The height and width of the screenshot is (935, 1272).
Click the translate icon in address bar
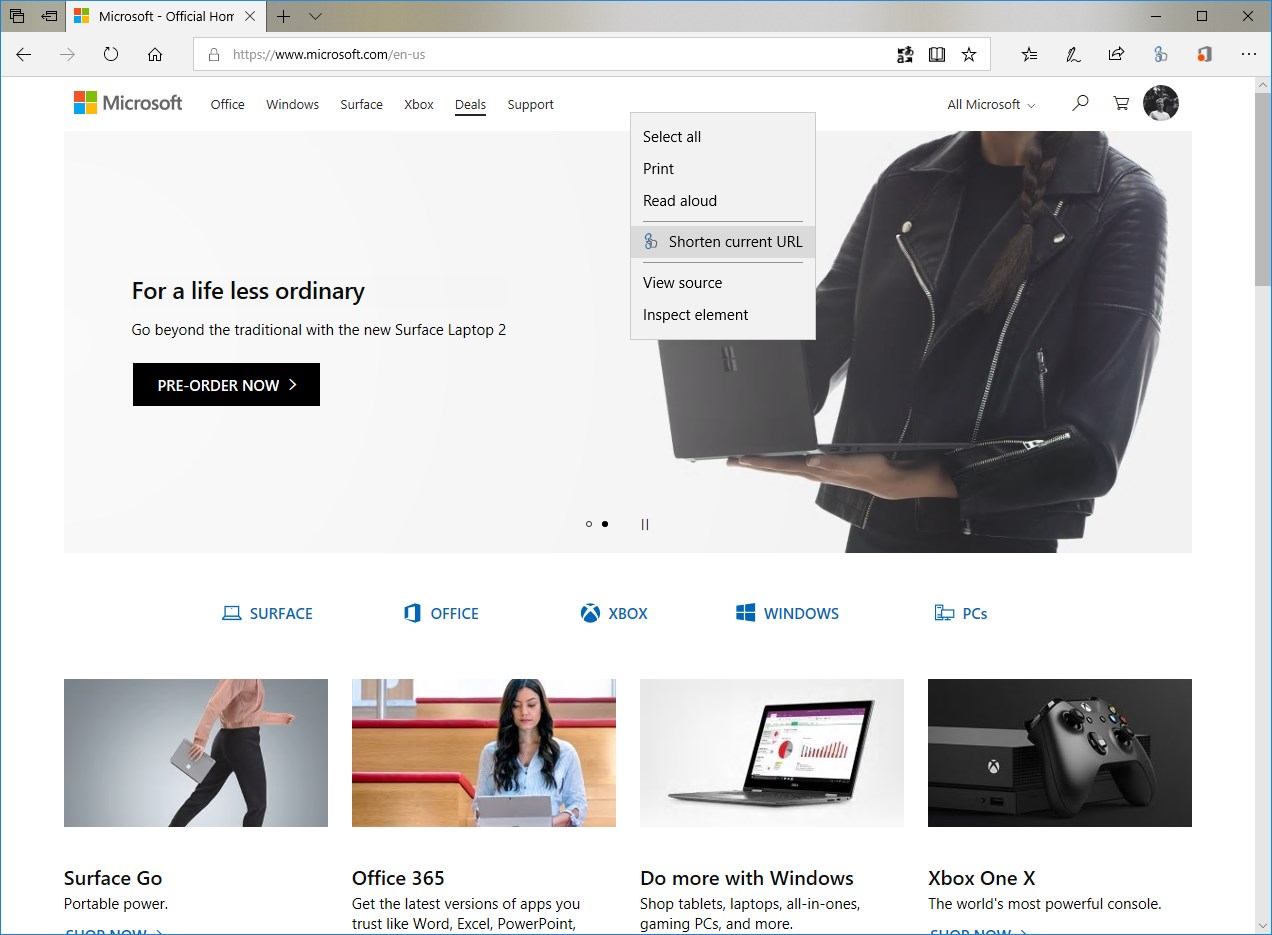coord(905,55)
